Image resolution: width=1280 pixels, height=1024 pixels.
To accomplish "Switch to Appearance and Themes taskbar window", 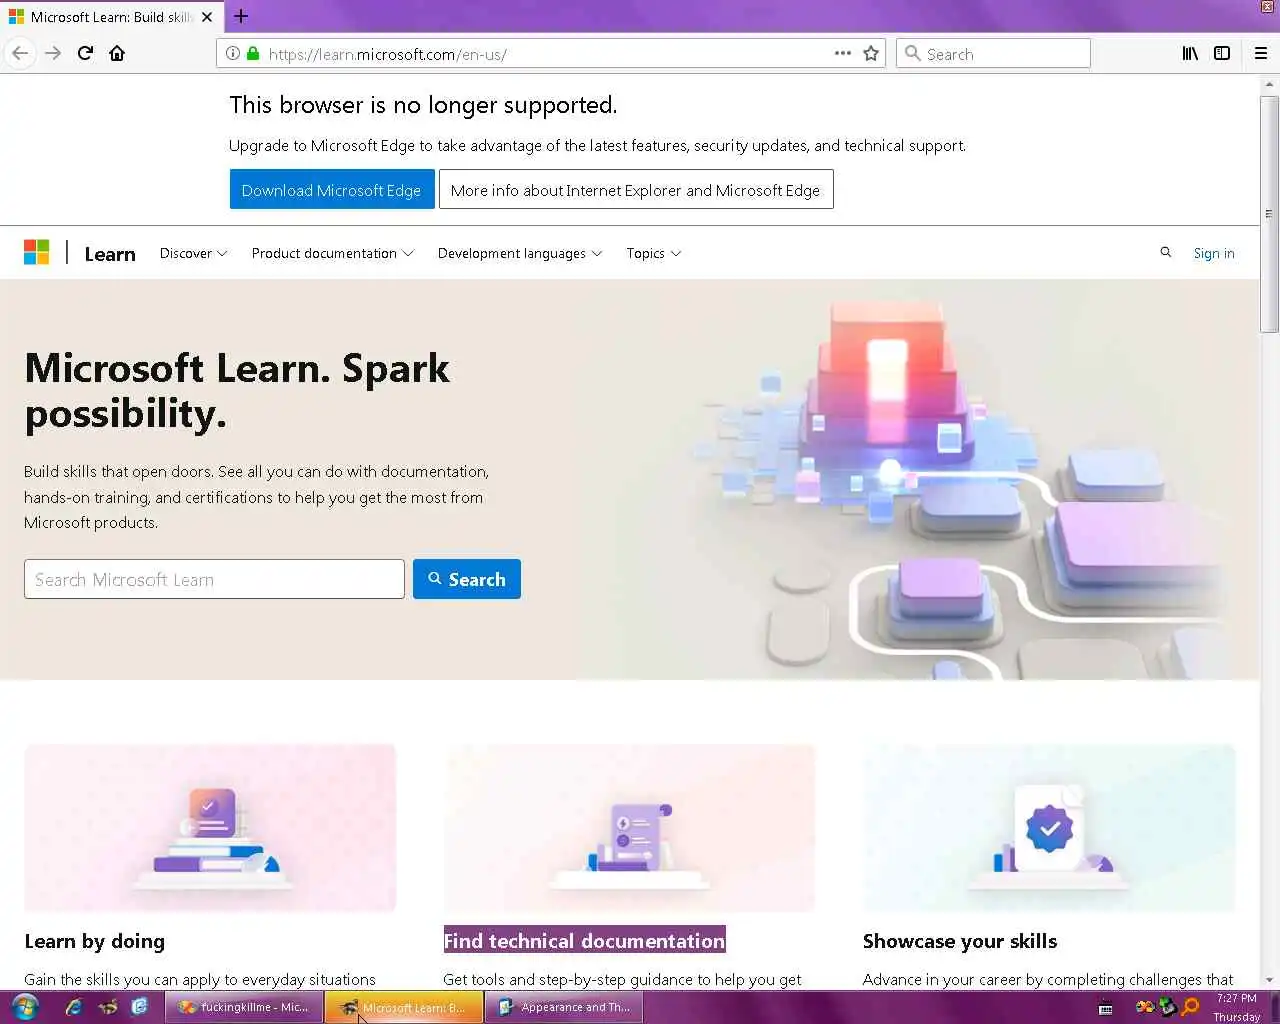I will (x=563, y=1007).
